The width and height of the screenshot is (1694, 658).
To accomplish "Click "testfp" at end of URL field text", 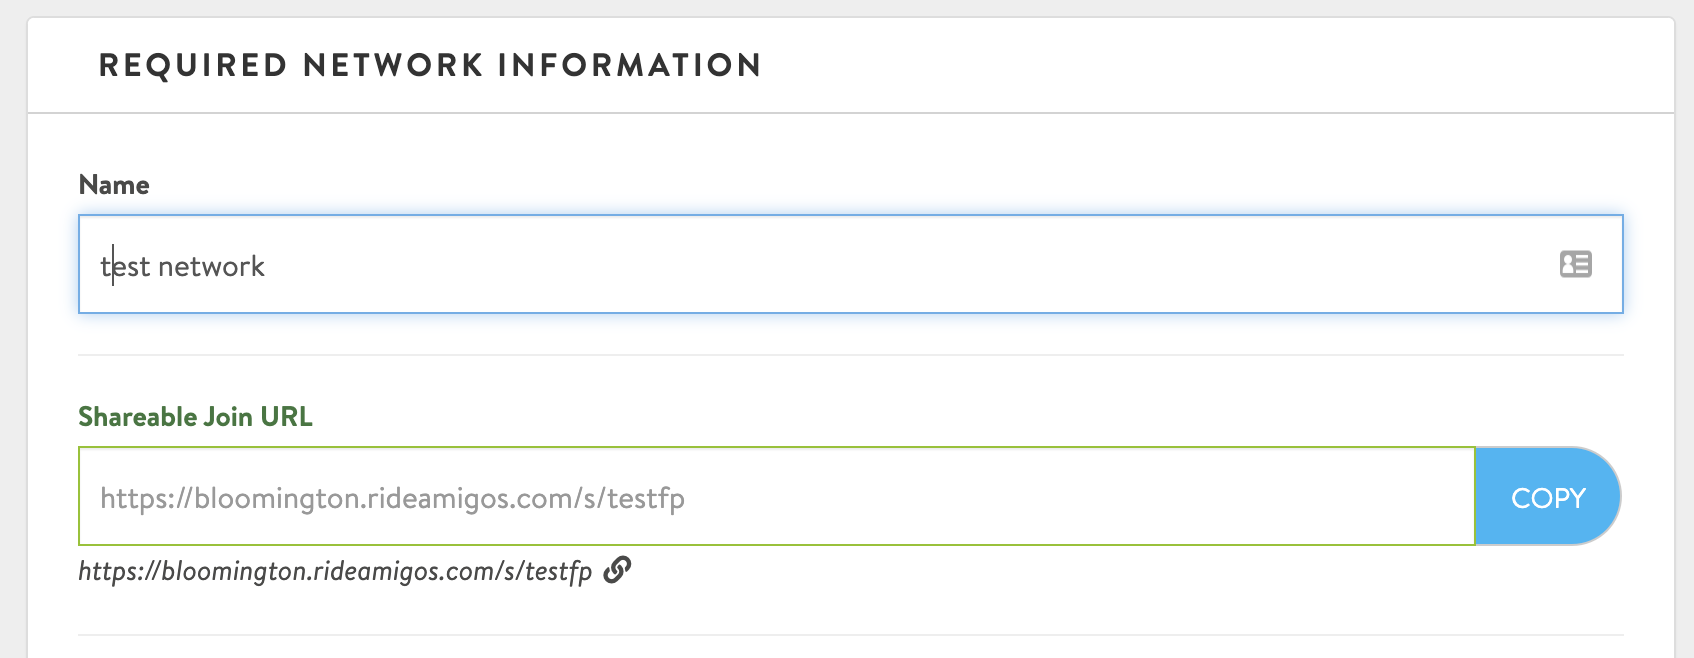I will (x=646, y=498).
